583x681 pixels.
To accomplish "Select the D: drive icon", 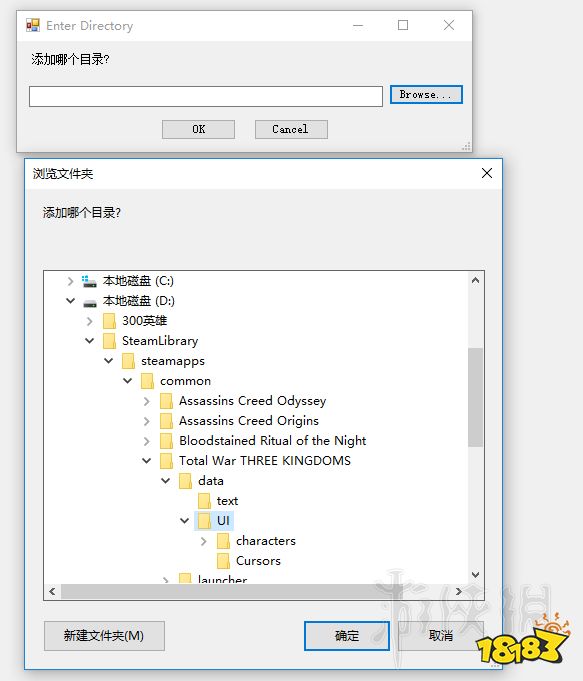I will click(89, 302).
